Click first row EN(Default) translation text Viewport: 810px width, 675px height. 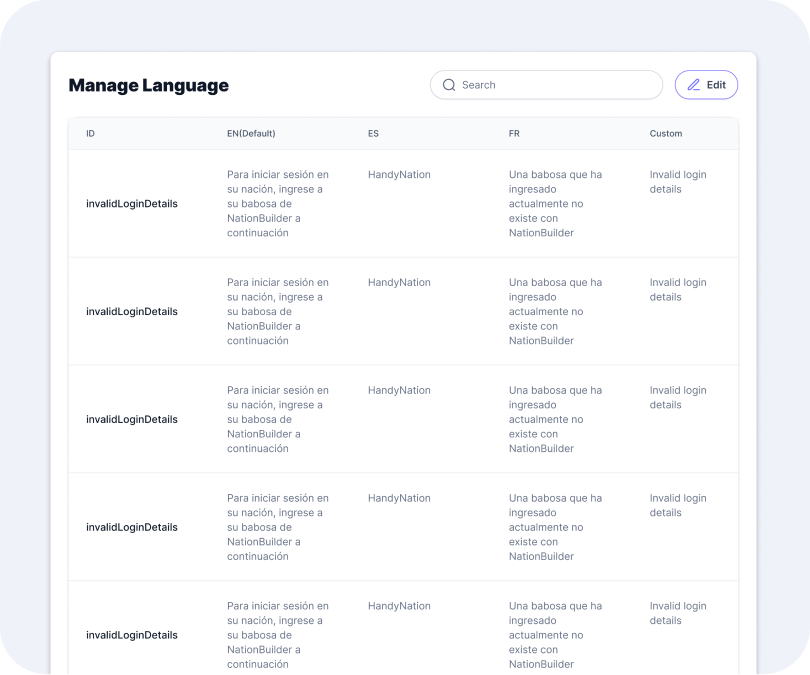[x=278, y=203]
